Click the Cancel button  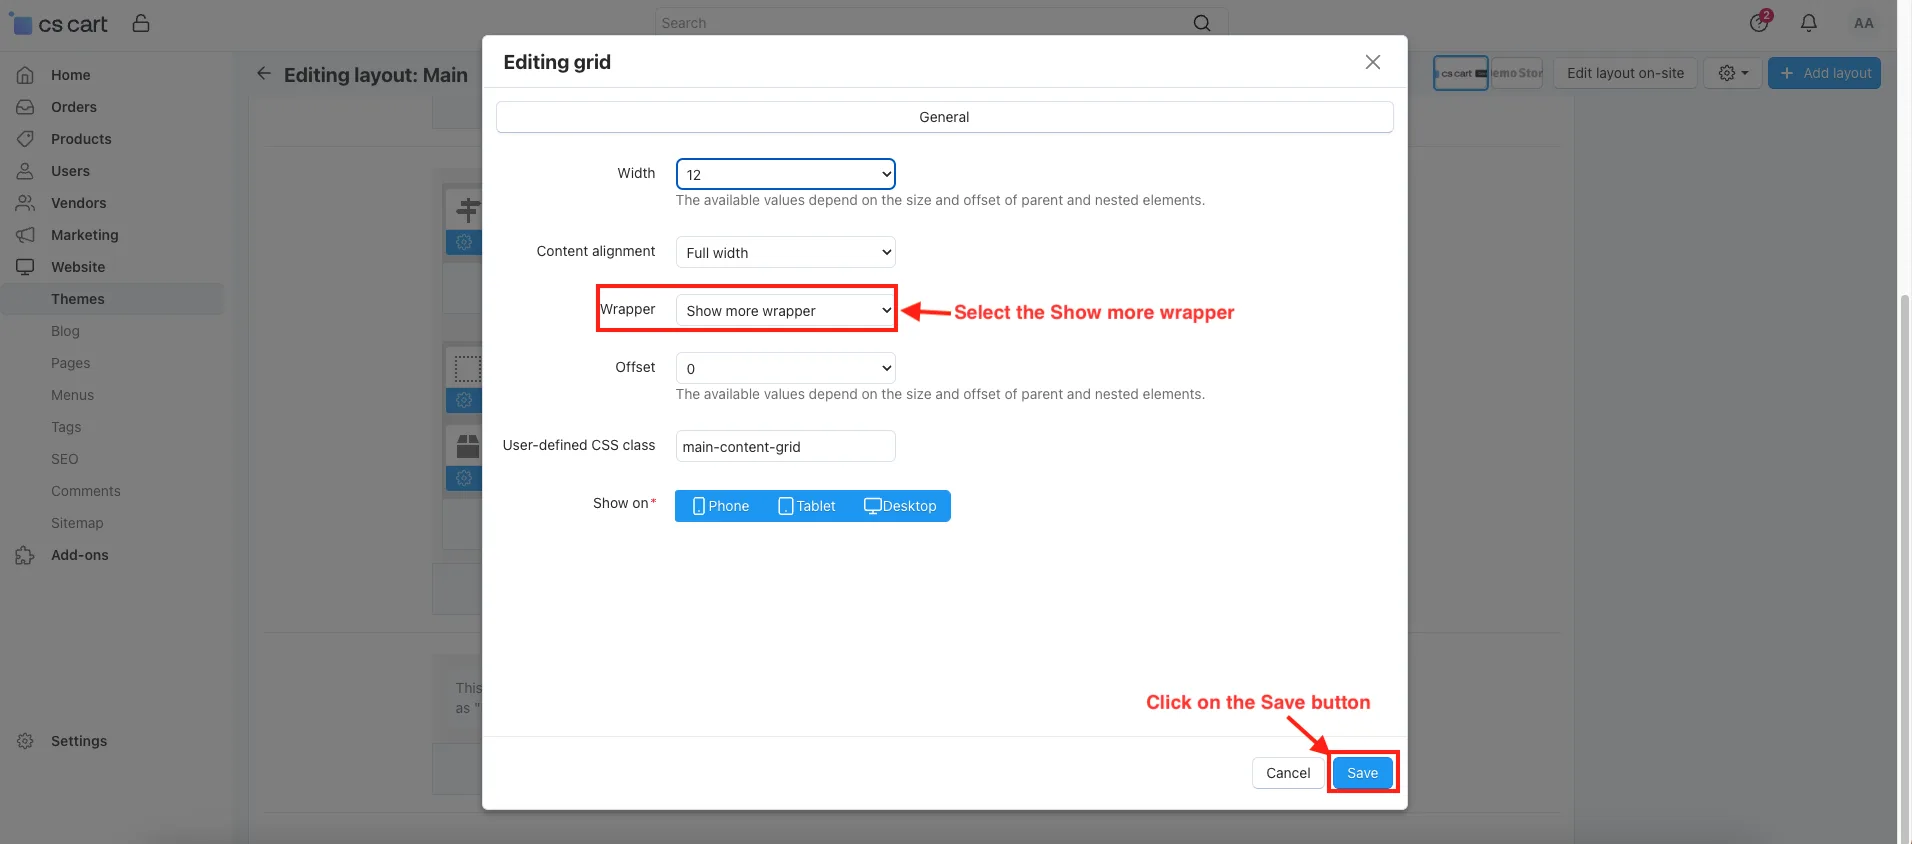(1288, 773)
